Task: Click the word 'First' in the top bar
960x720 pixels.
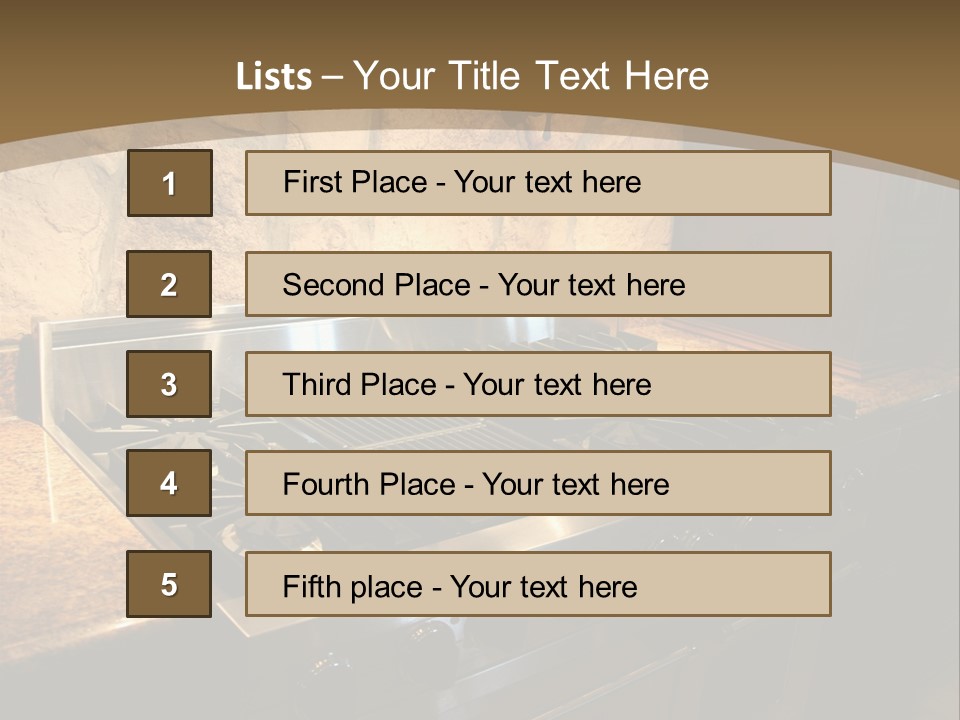Action: [x=313, y=183]
